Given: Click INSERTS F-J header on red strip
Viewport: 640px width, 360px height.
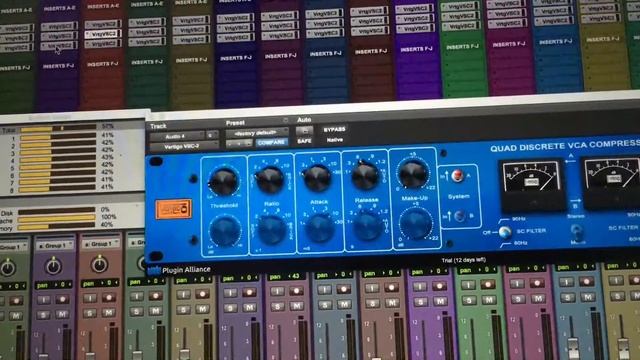Looking at the screenshot, I should (x=102, y=64).
